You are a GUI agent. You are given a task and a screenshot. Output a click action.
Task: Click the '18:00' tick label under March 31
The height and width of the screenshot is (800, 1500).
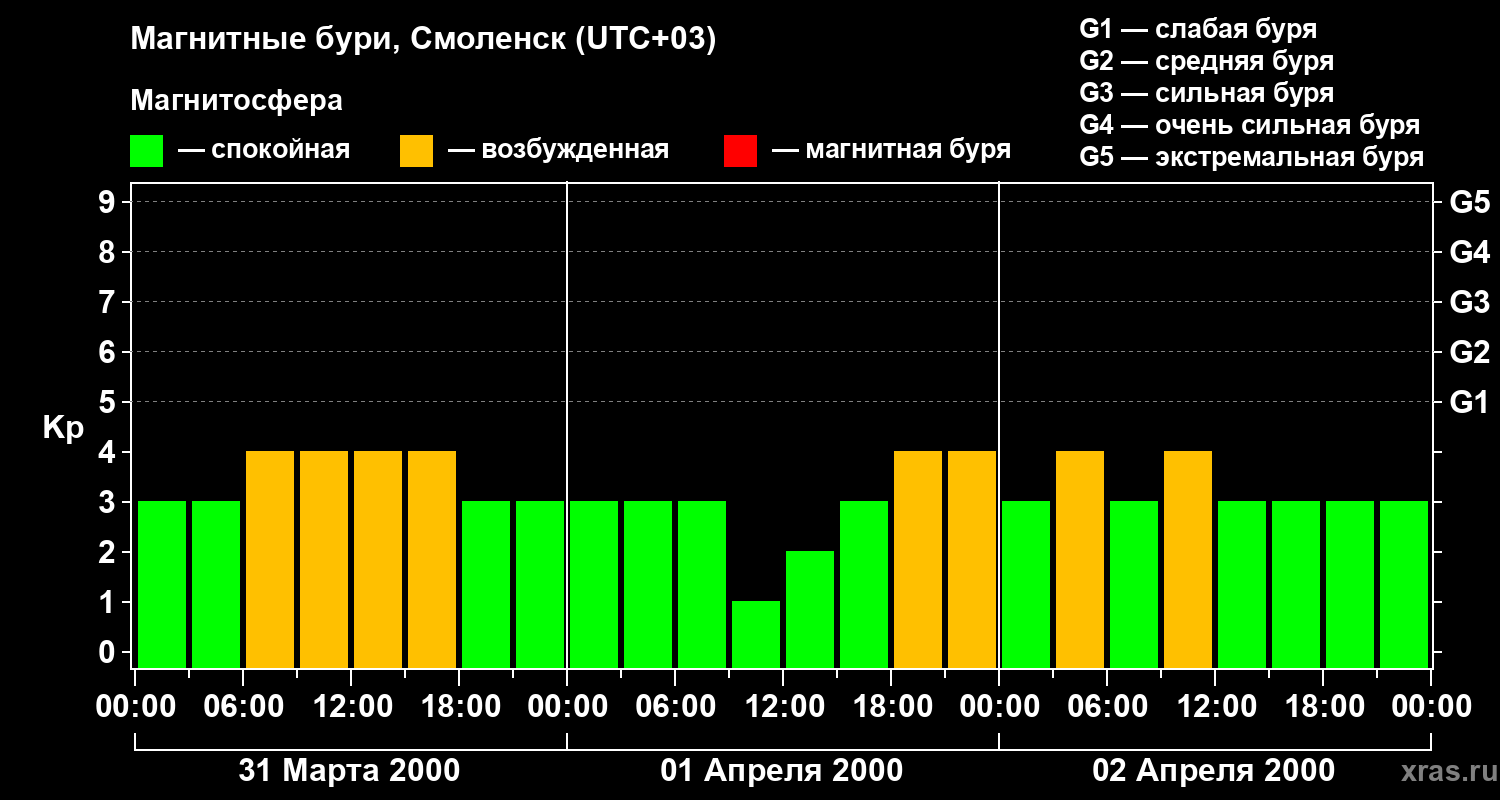click(459, 706)
